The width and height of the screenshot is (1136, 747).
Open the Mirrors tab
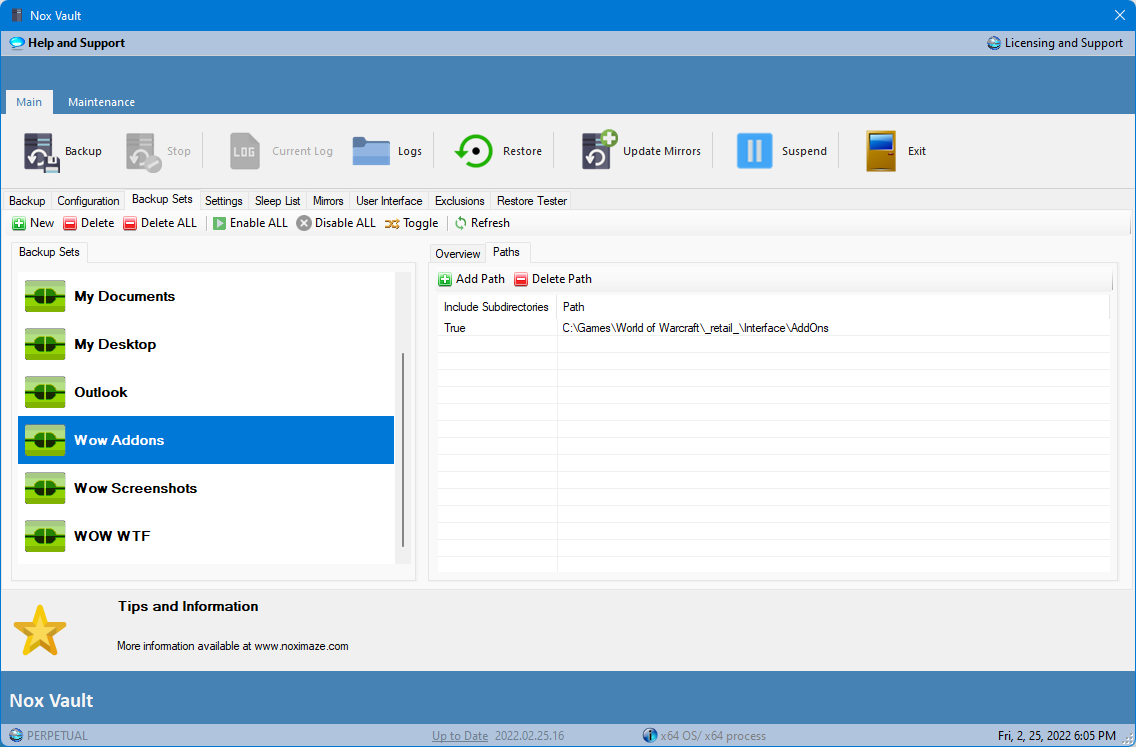pyautogui.click(x=328, y=201)
